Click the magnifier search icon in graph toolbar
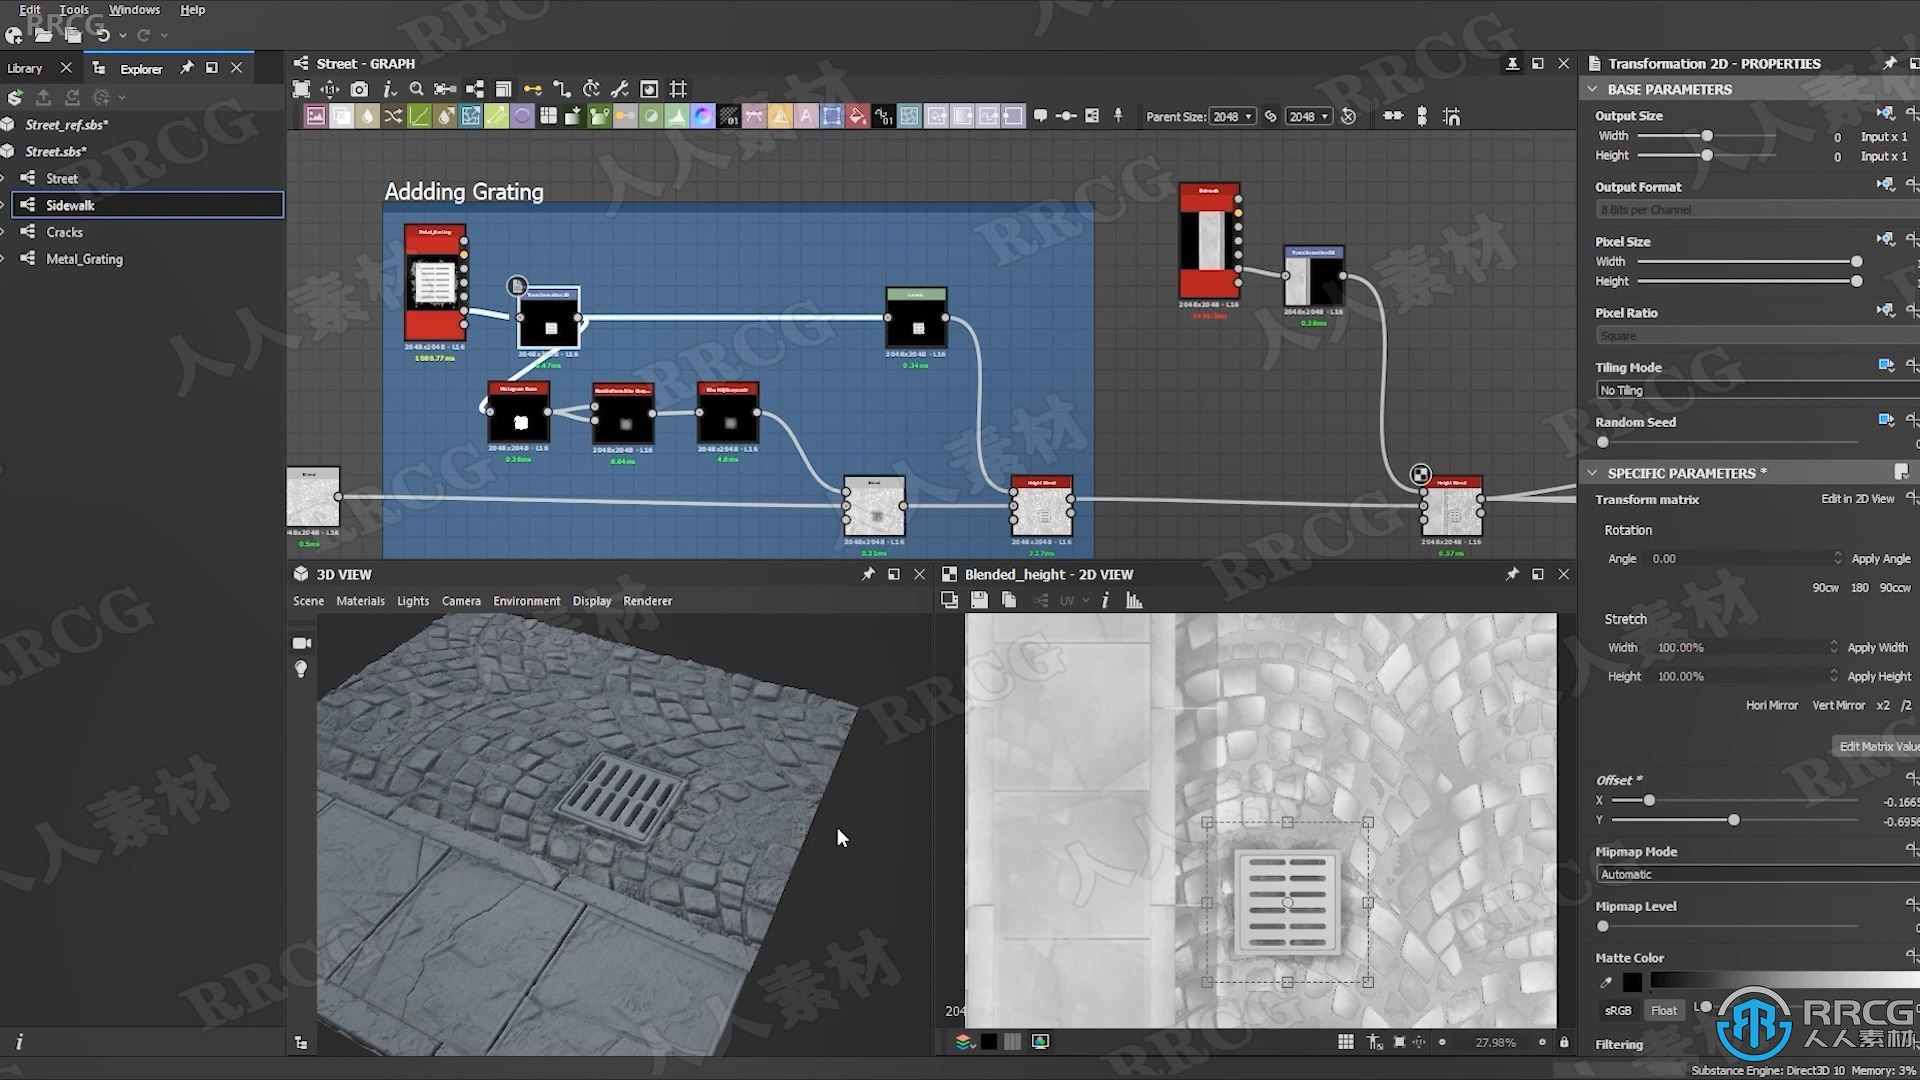Viewport: 1920px width, 1080px height. 417,89
